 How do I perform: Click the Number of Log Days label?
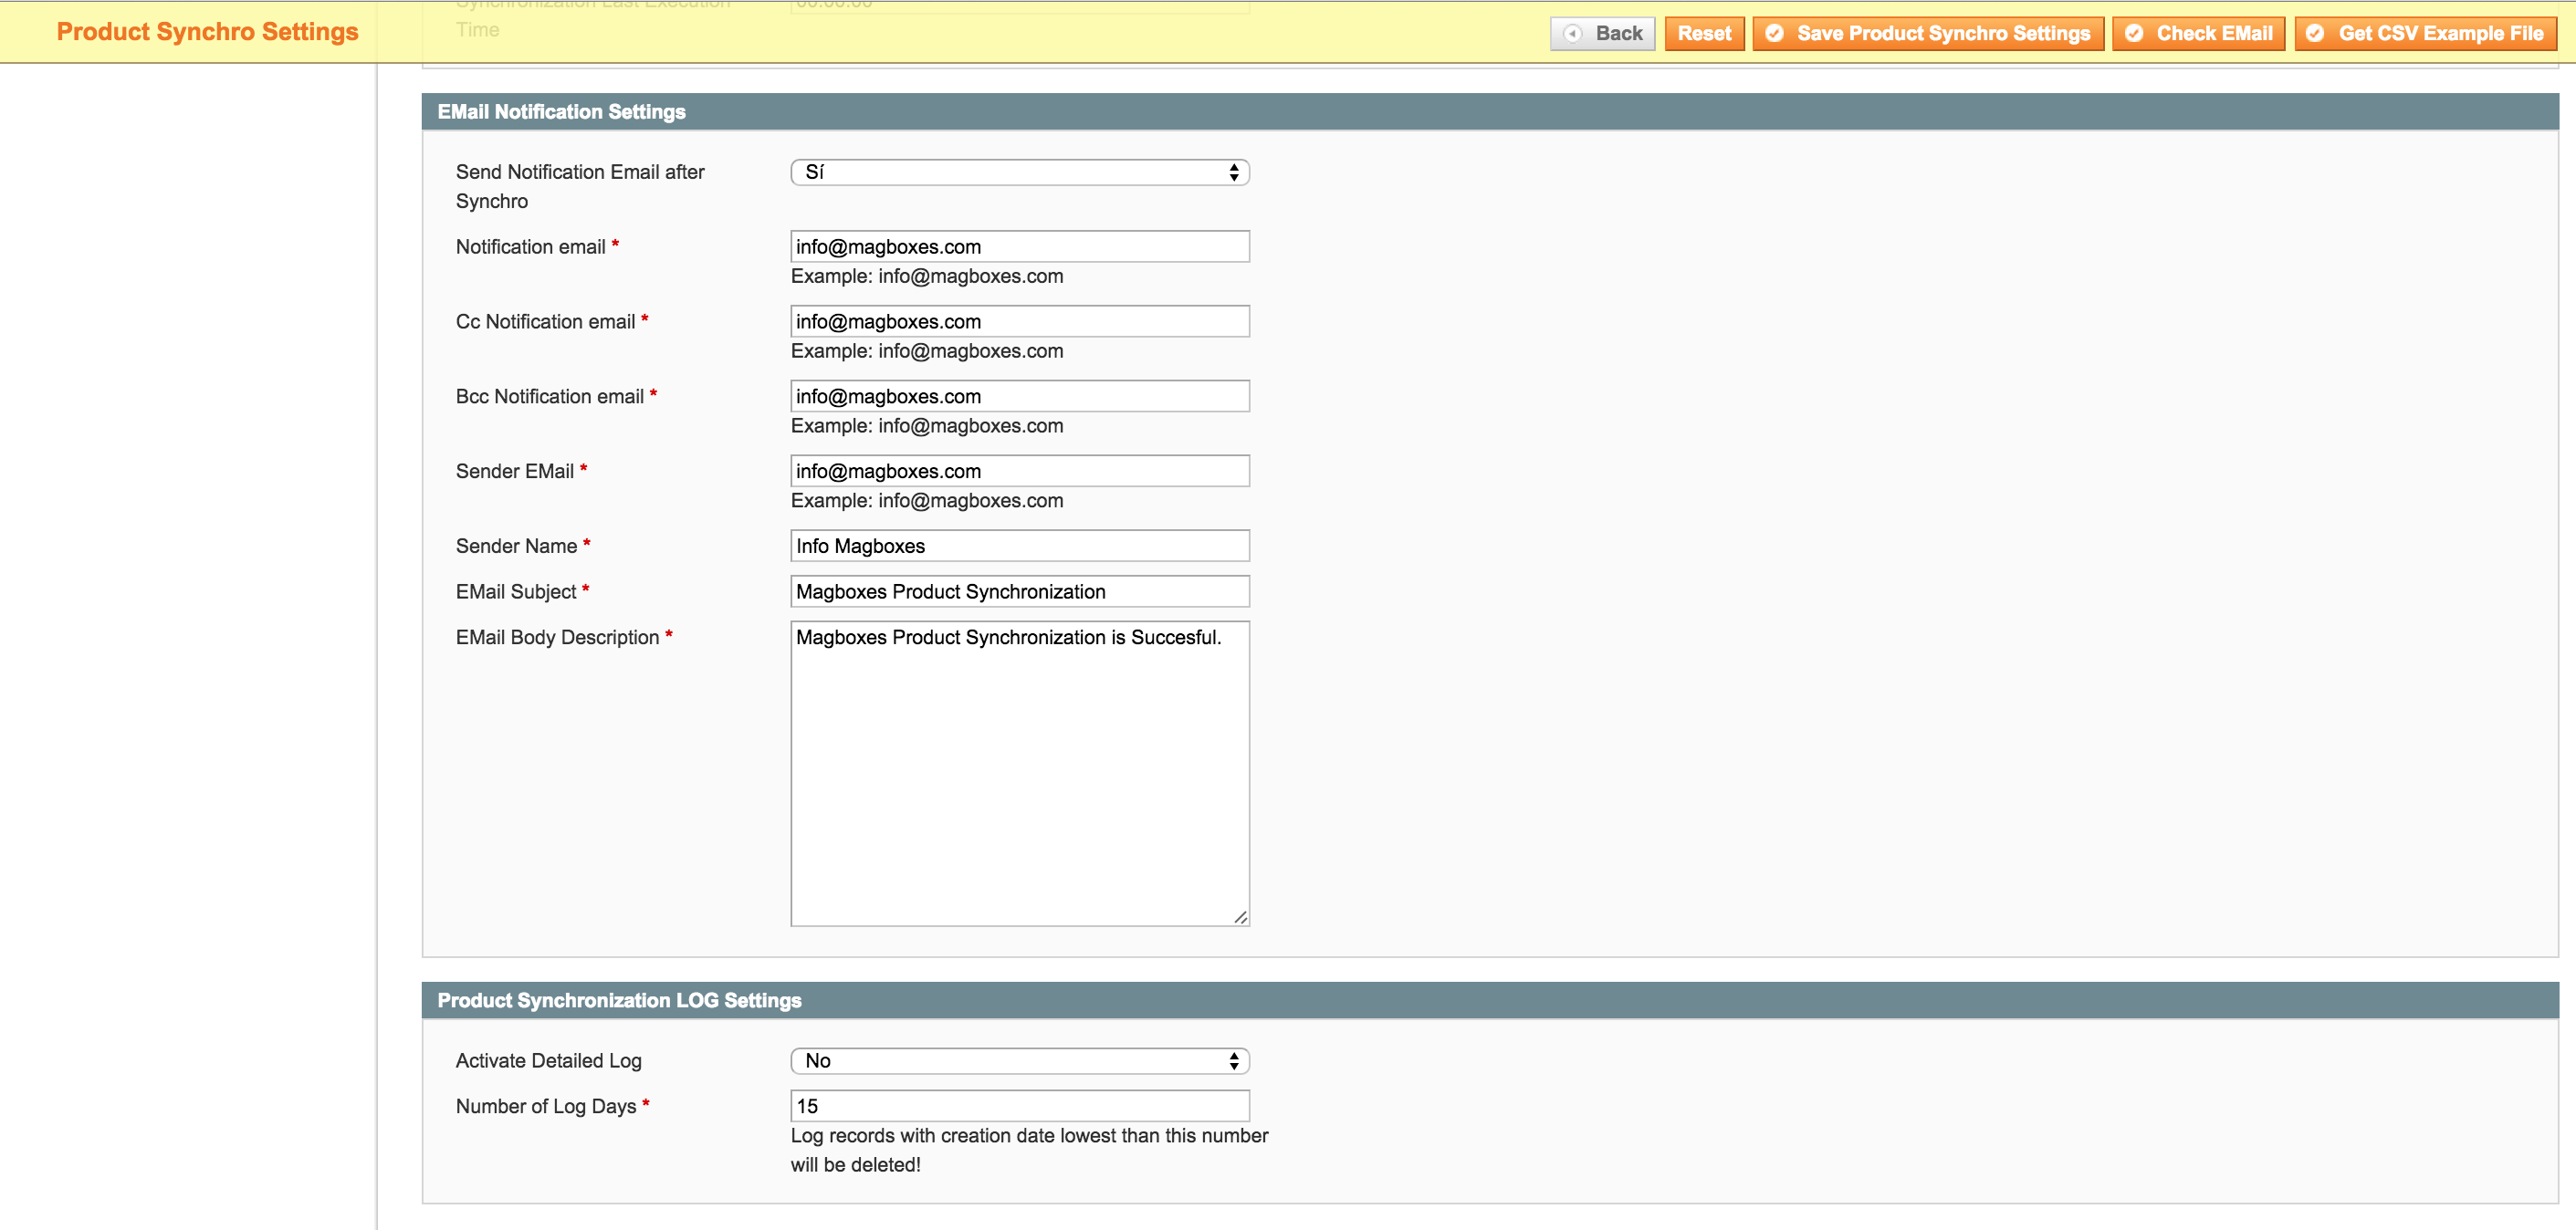pos(546,1107)
